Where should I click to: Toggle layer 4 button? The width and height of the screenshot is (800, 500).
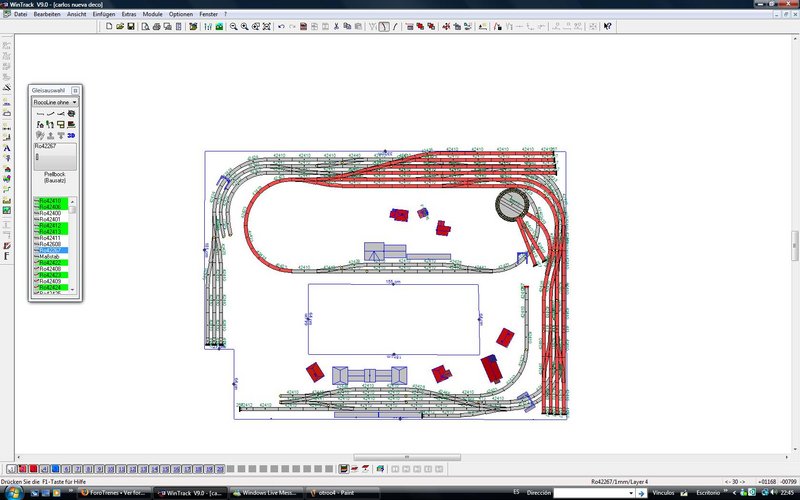click(44, 469)
